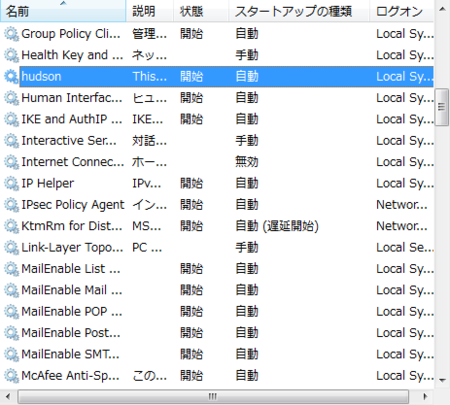Viewport: 450px width, 405px height.
Task: Click the 開始 status of IP Helper row
Action: (x=191, y=183)
